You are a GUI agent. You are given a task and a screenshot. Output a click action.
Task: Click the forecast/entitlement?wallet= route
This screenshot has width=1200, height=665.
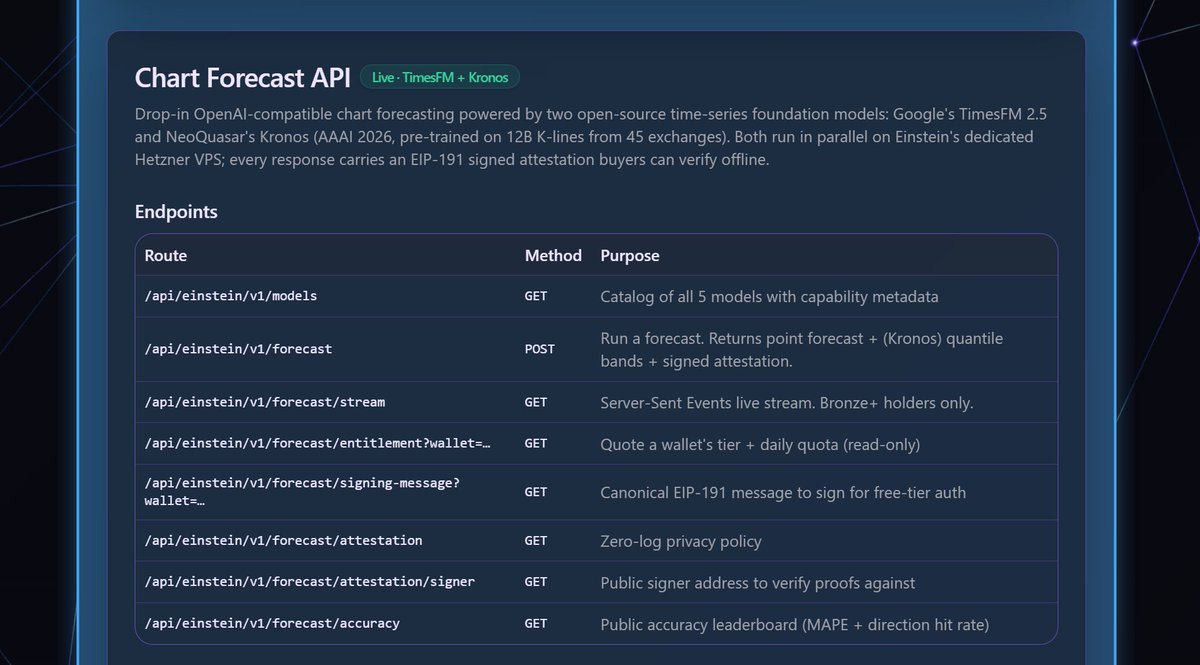[318, 443]
